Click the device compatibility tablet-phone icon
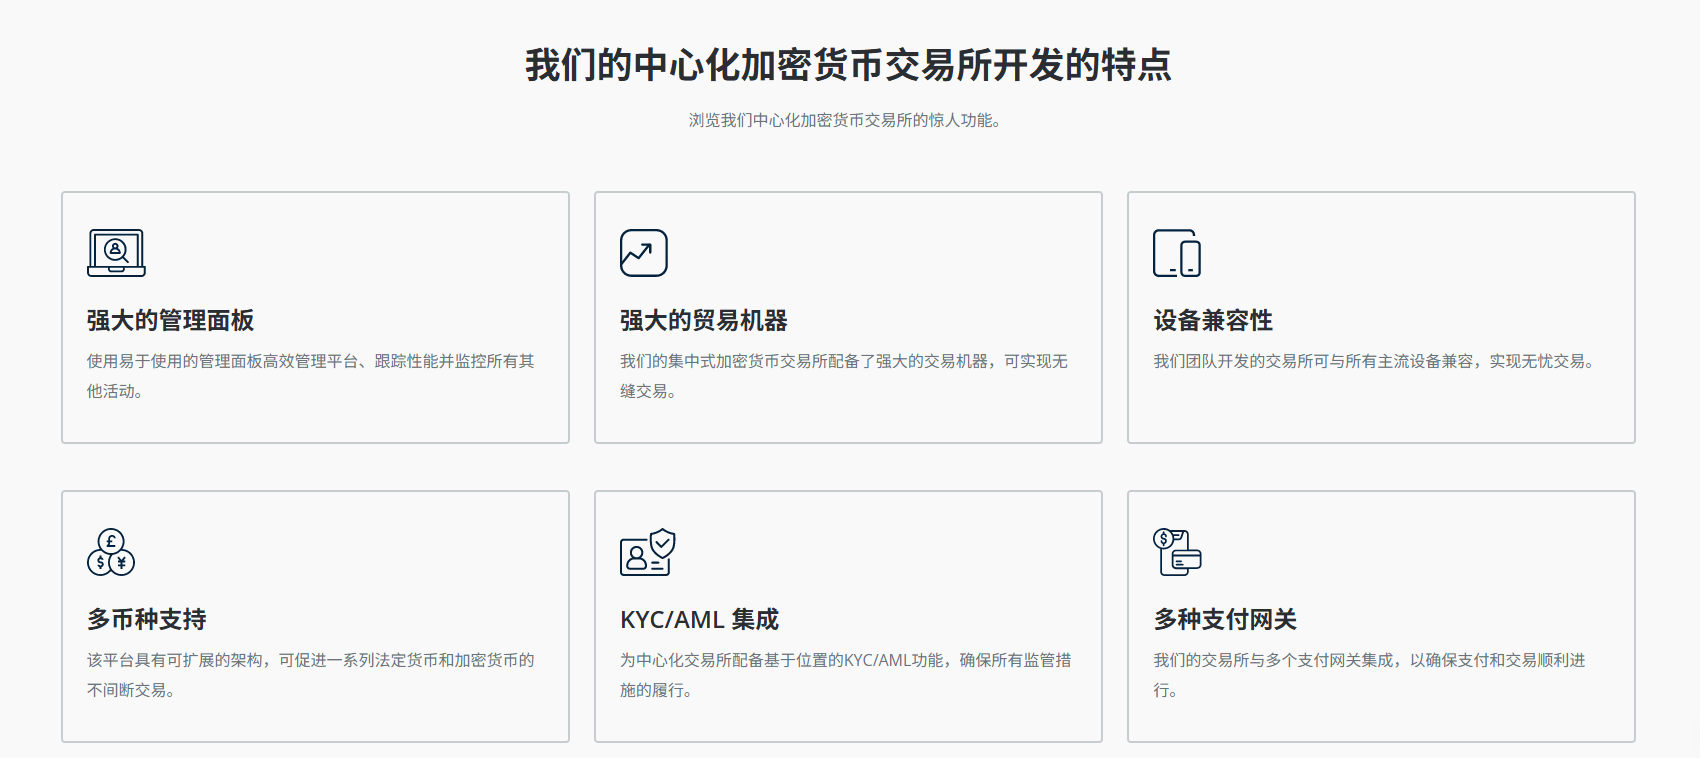Screen dimensions: 1700x758 [x=1176, y=253]
